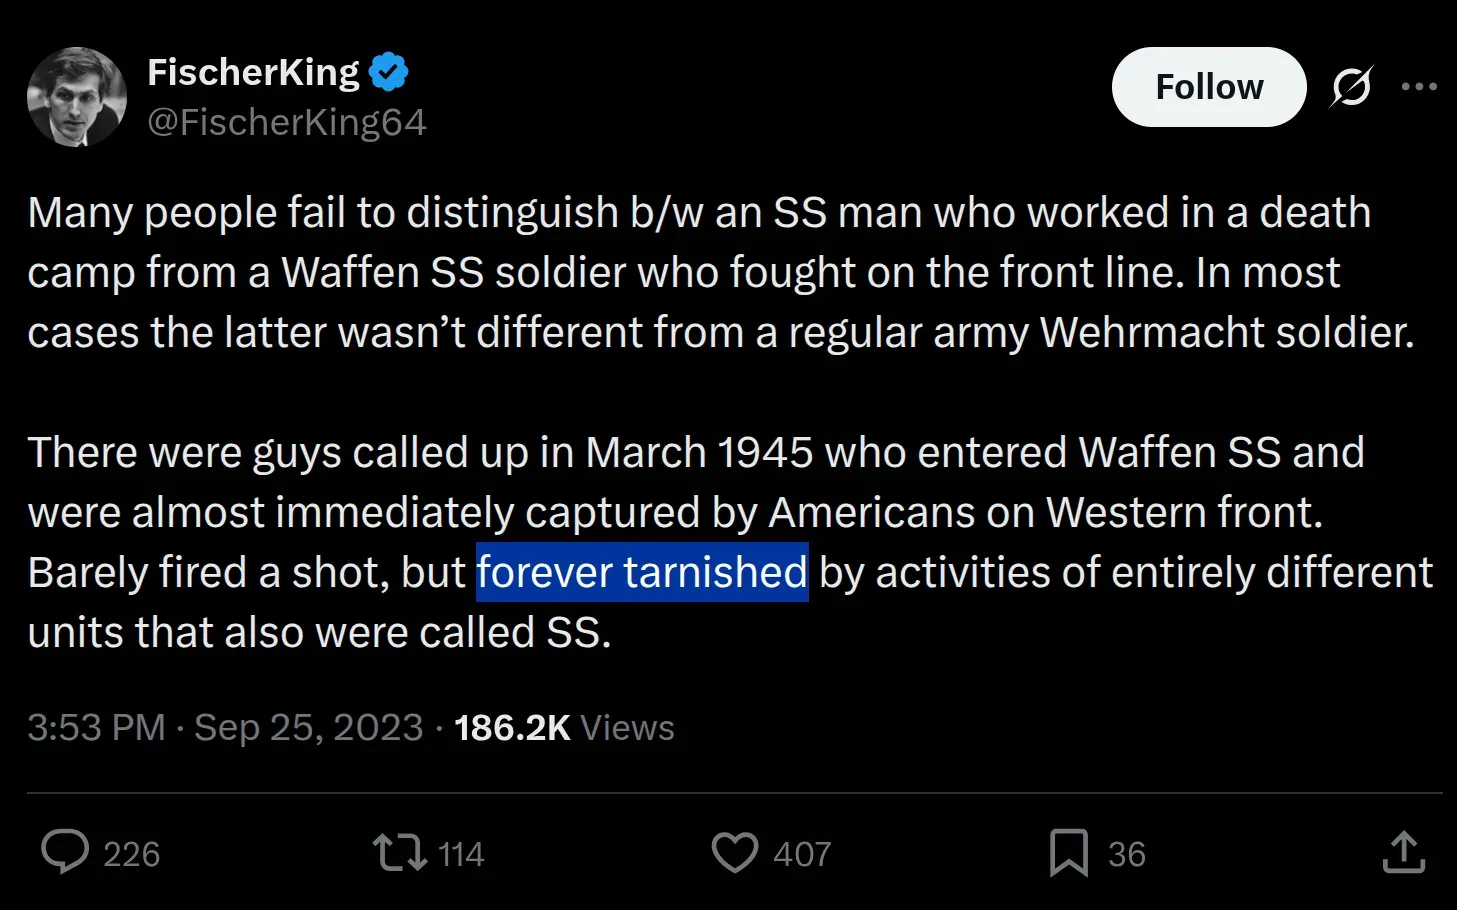Screen dimensions: 1457x910
Task: Follow the FischerKing account
Action: pyautogui.click(x=1208, y=87)
